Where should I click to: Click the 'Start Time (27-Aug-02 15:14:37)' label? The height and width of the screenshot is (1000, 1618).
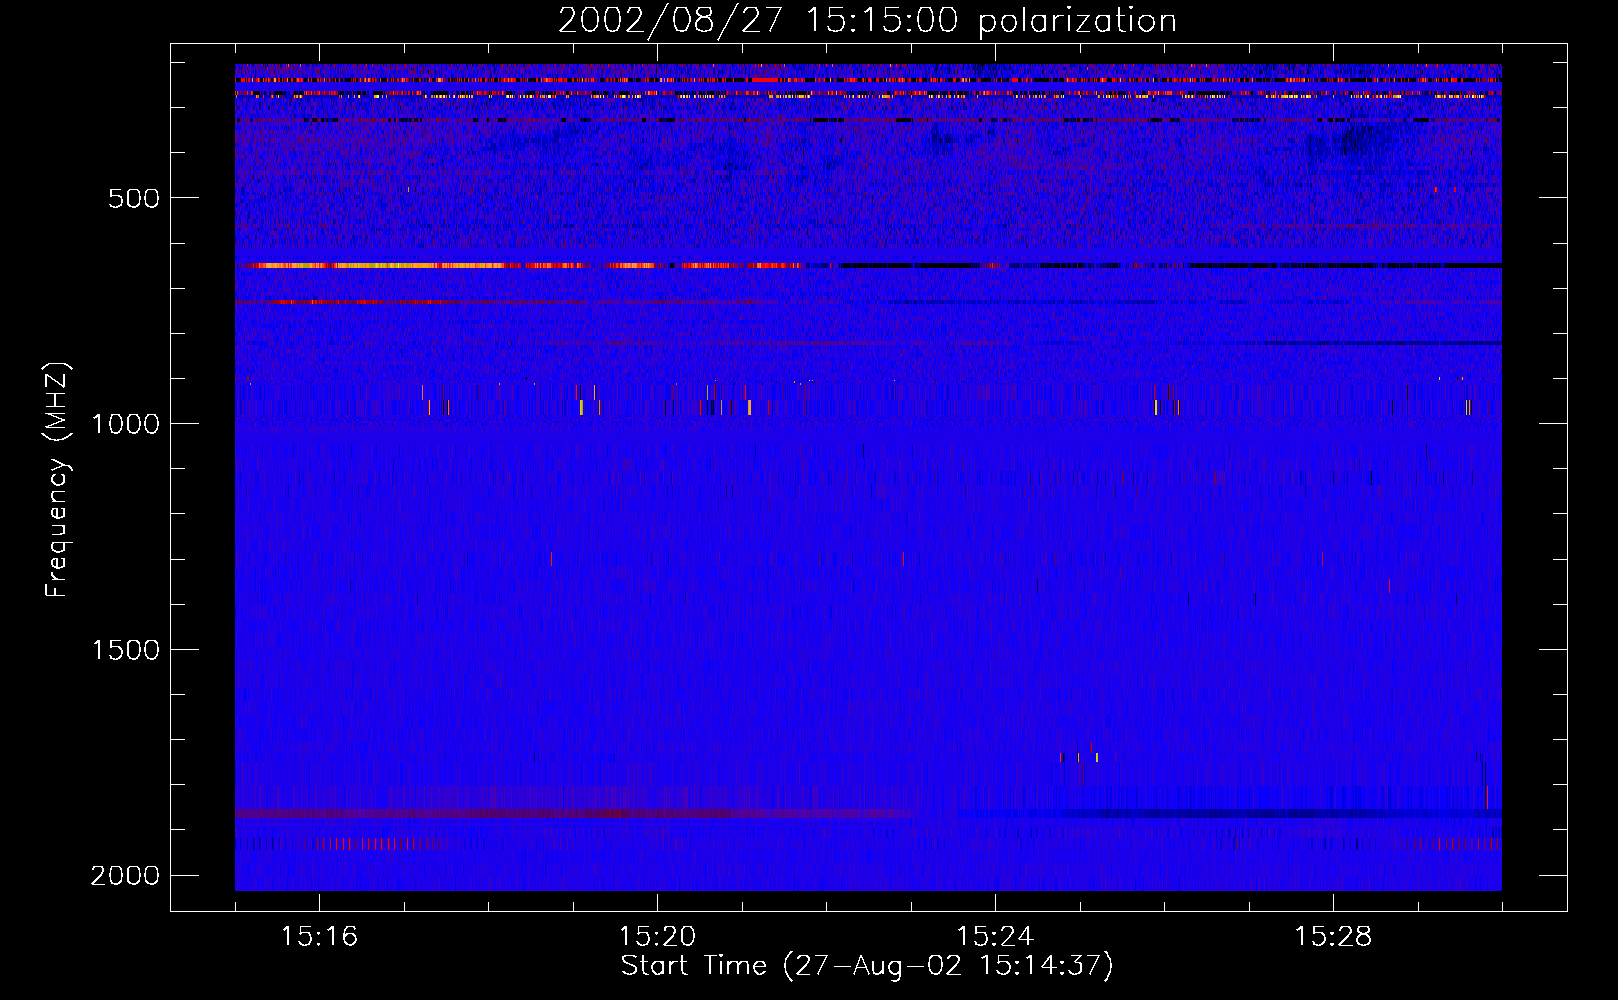point(867,966)
